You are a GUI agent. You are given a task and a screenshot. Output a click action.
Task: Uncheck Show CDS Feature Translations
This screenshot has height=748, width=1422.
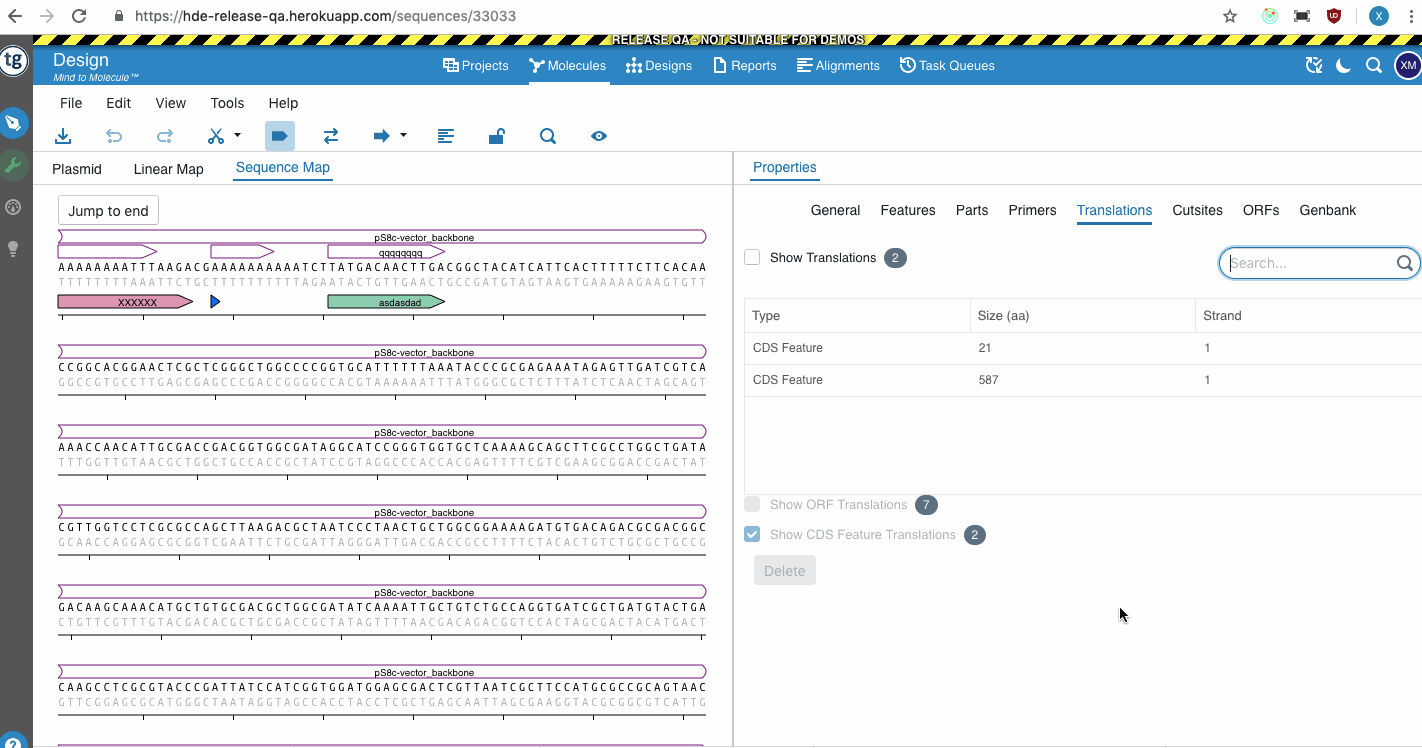(752, 534)
